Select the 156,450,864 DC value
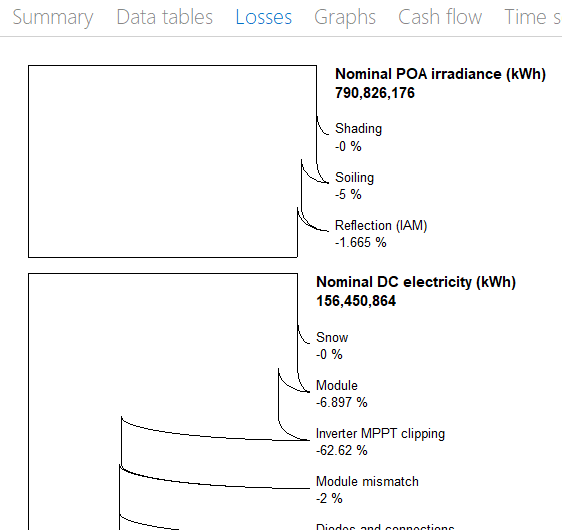This screenshot has width=562, height=530. coord(356,301)
